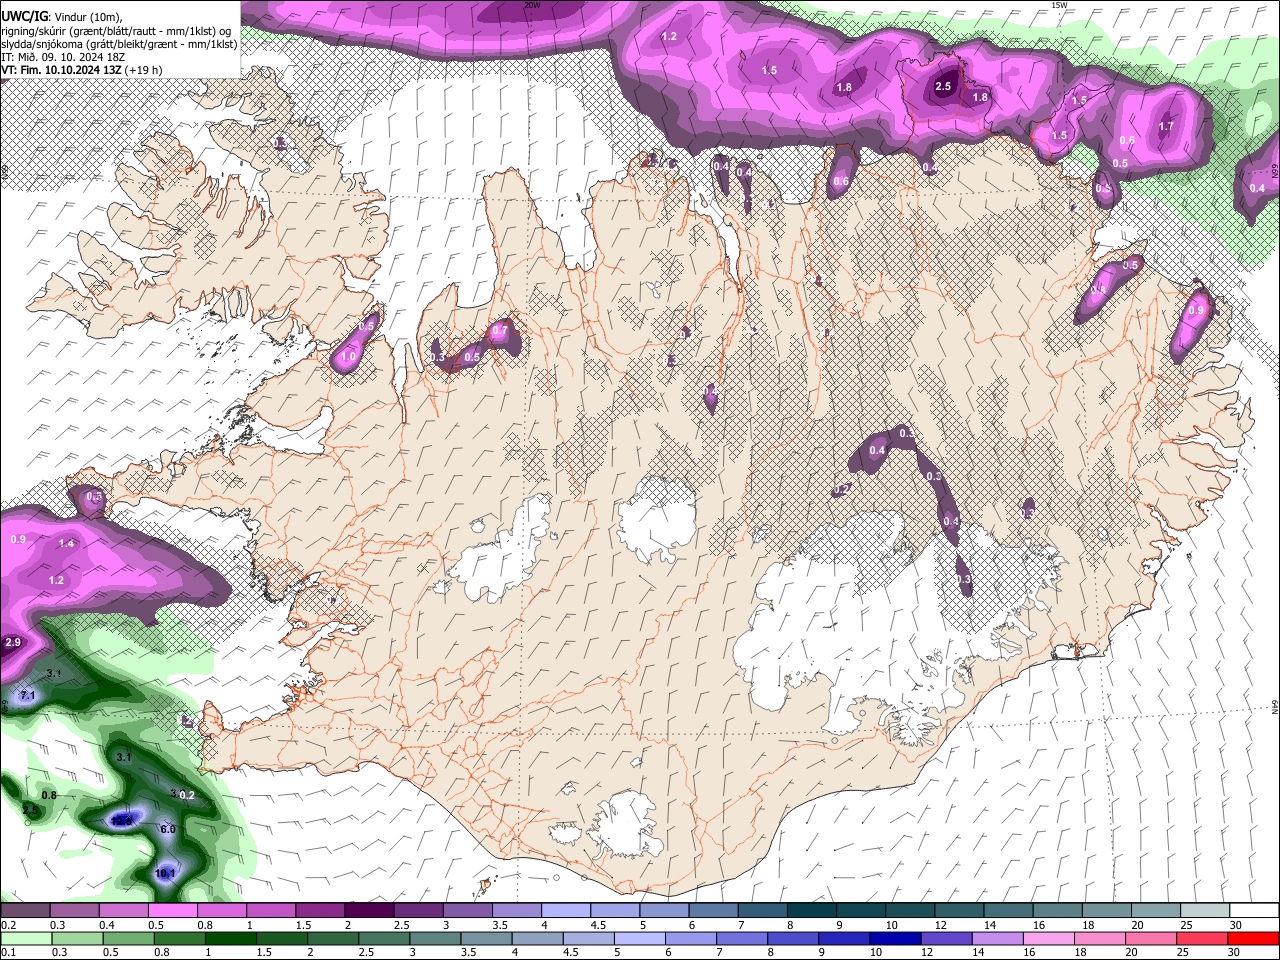Select white swatch after 30 on snow scale
Screen dimensions: 1280x960
[x=1253, y=911]
